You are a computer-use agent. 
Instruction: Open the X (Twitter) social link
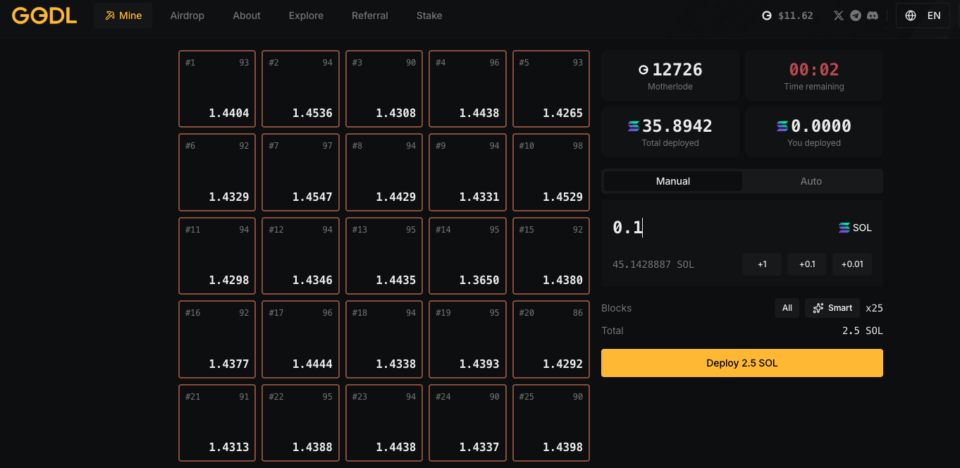[838, 16]
